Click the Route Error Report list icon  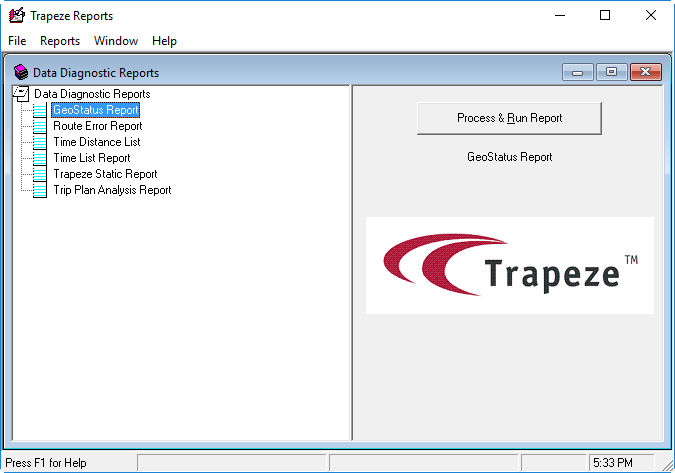pyautogui.click(x=40, y=126)
